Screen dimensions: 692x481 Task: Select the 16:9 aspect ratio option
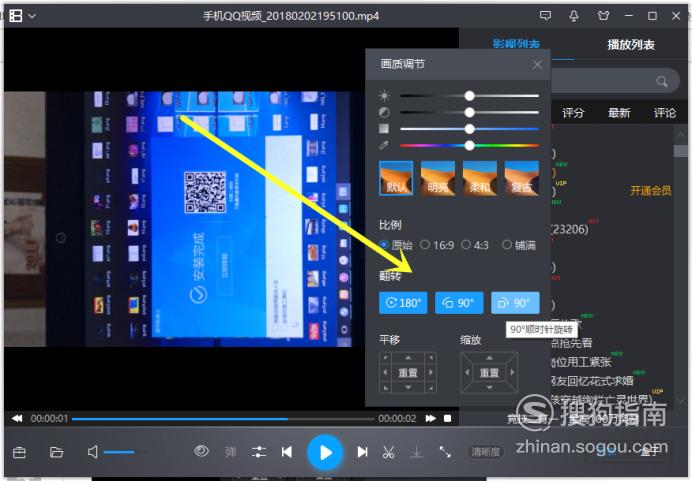(x=437, y=245)
